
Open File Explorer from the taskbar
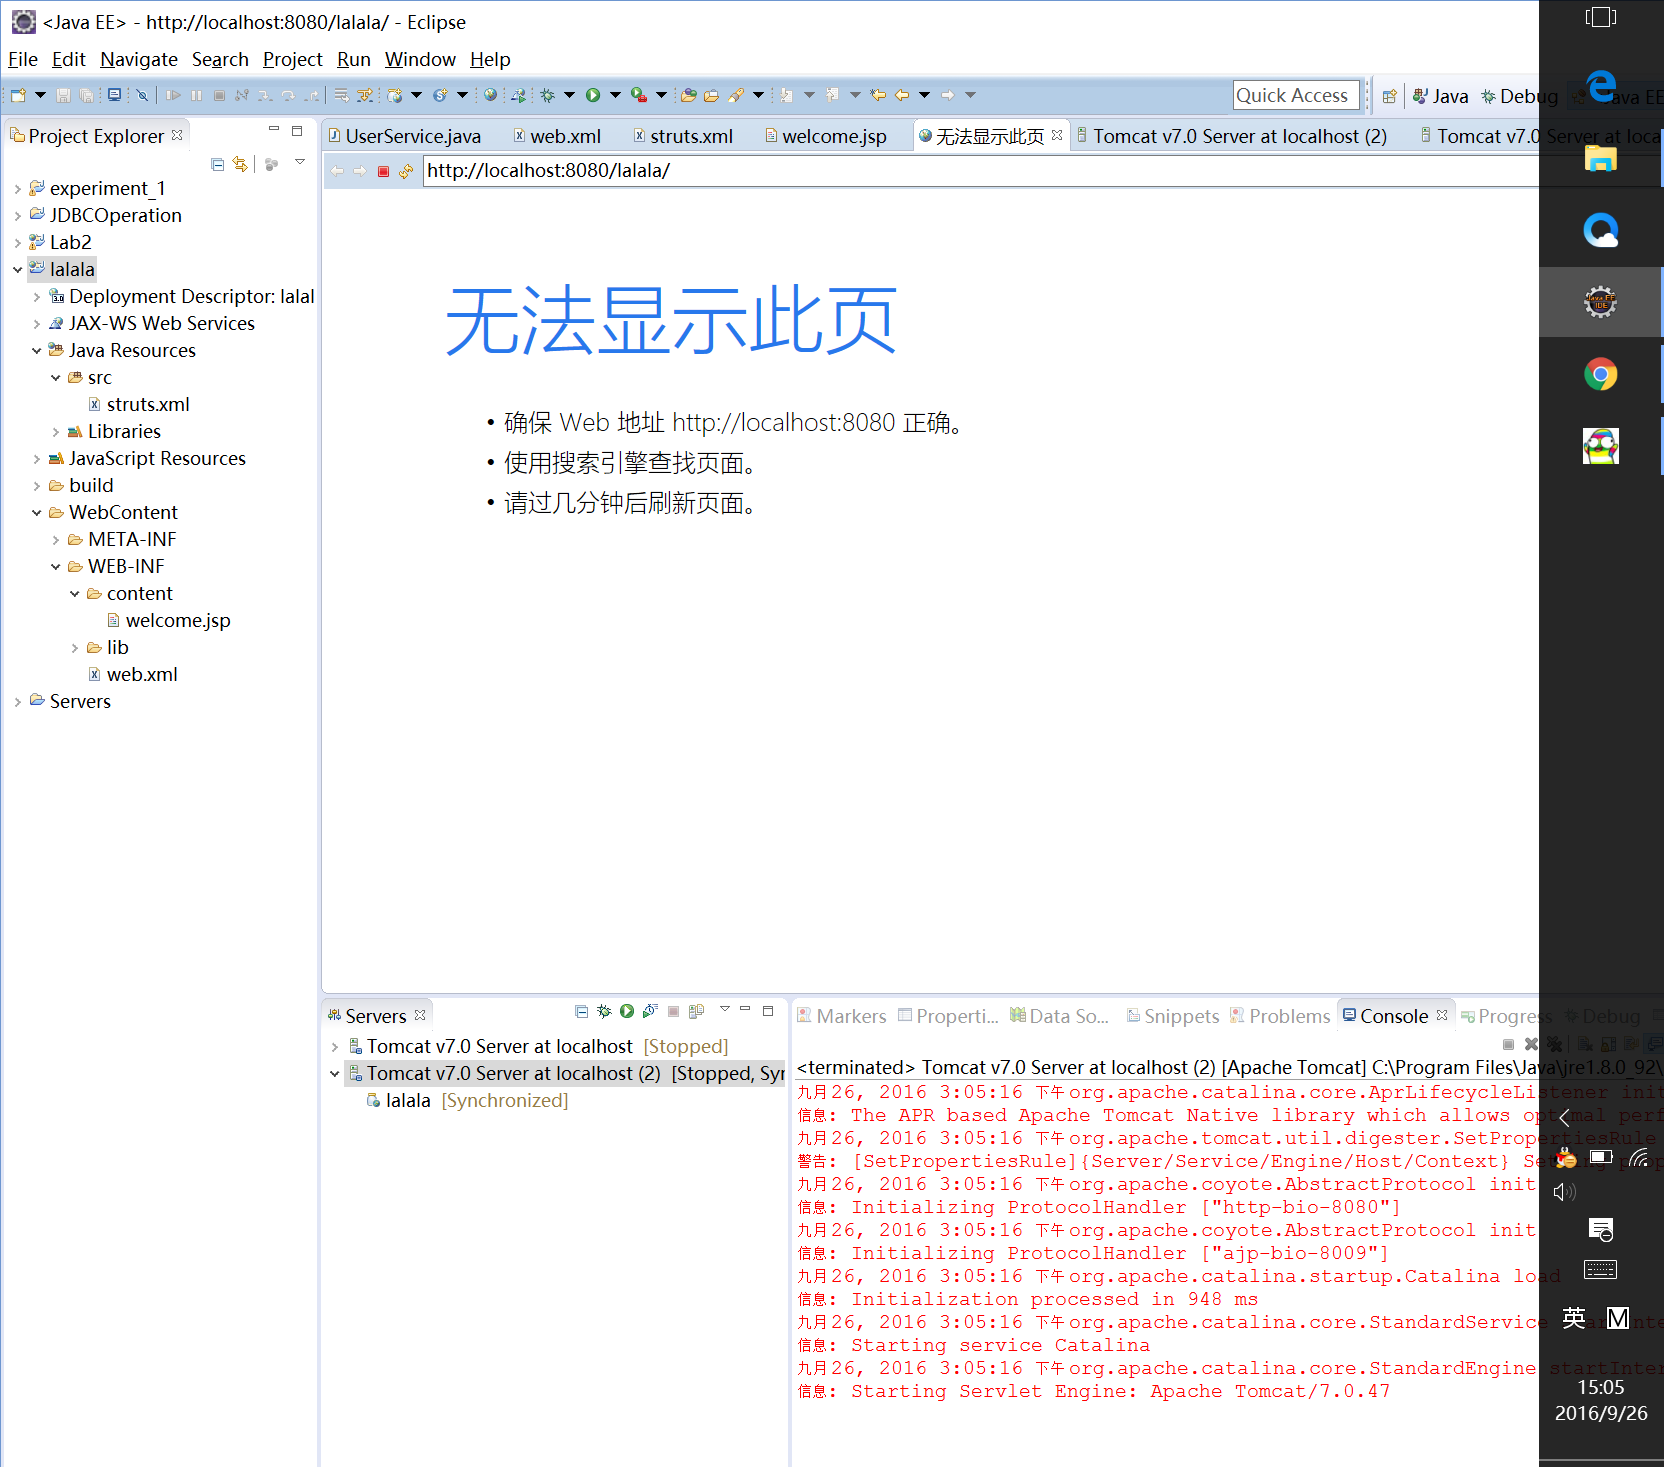pyautogui.click(x=1601, y=159)
